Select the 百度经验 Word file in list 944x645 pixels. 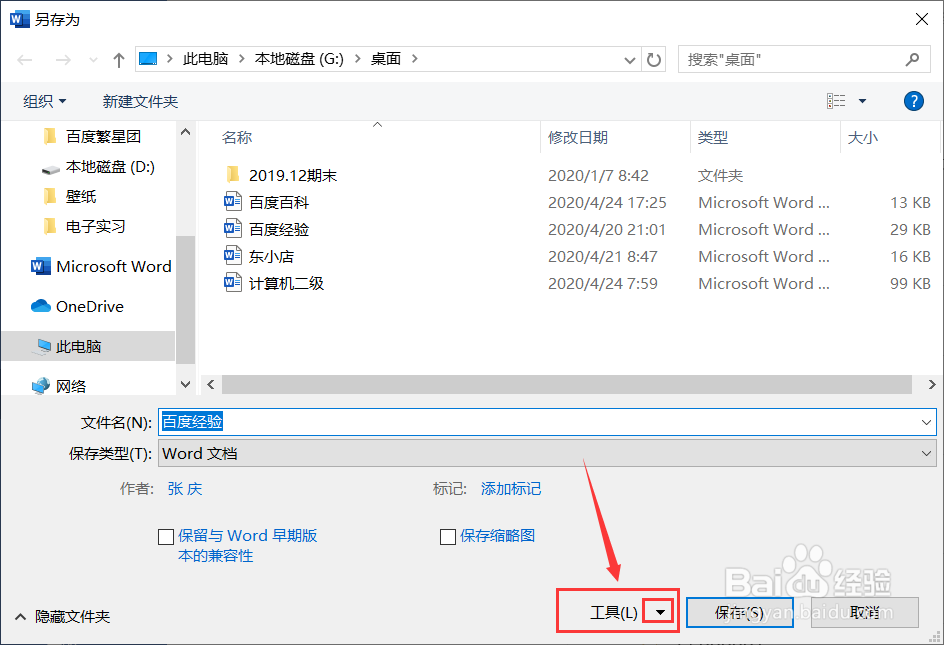coord(267,229)
